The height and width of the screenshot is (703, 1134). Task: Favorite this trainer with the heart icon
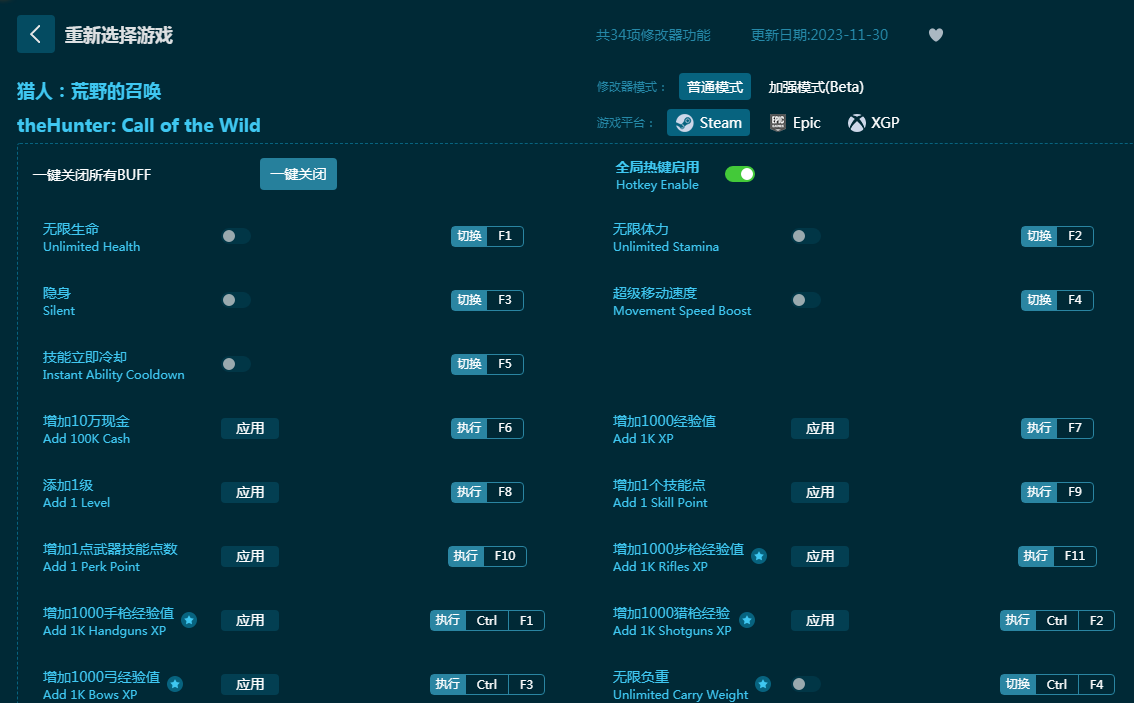tap(936, 35)
